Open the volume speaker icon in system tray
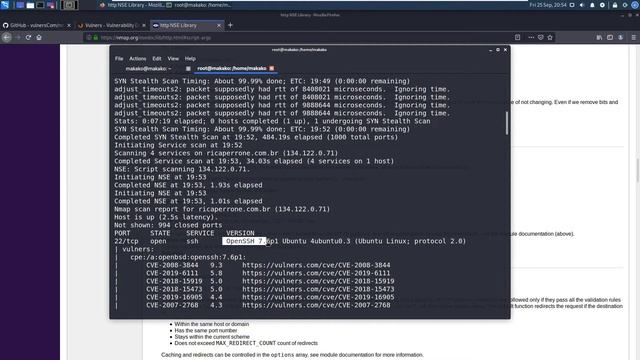Image resolution: width=640 pixels, height=360 pixels. point(582,5)
